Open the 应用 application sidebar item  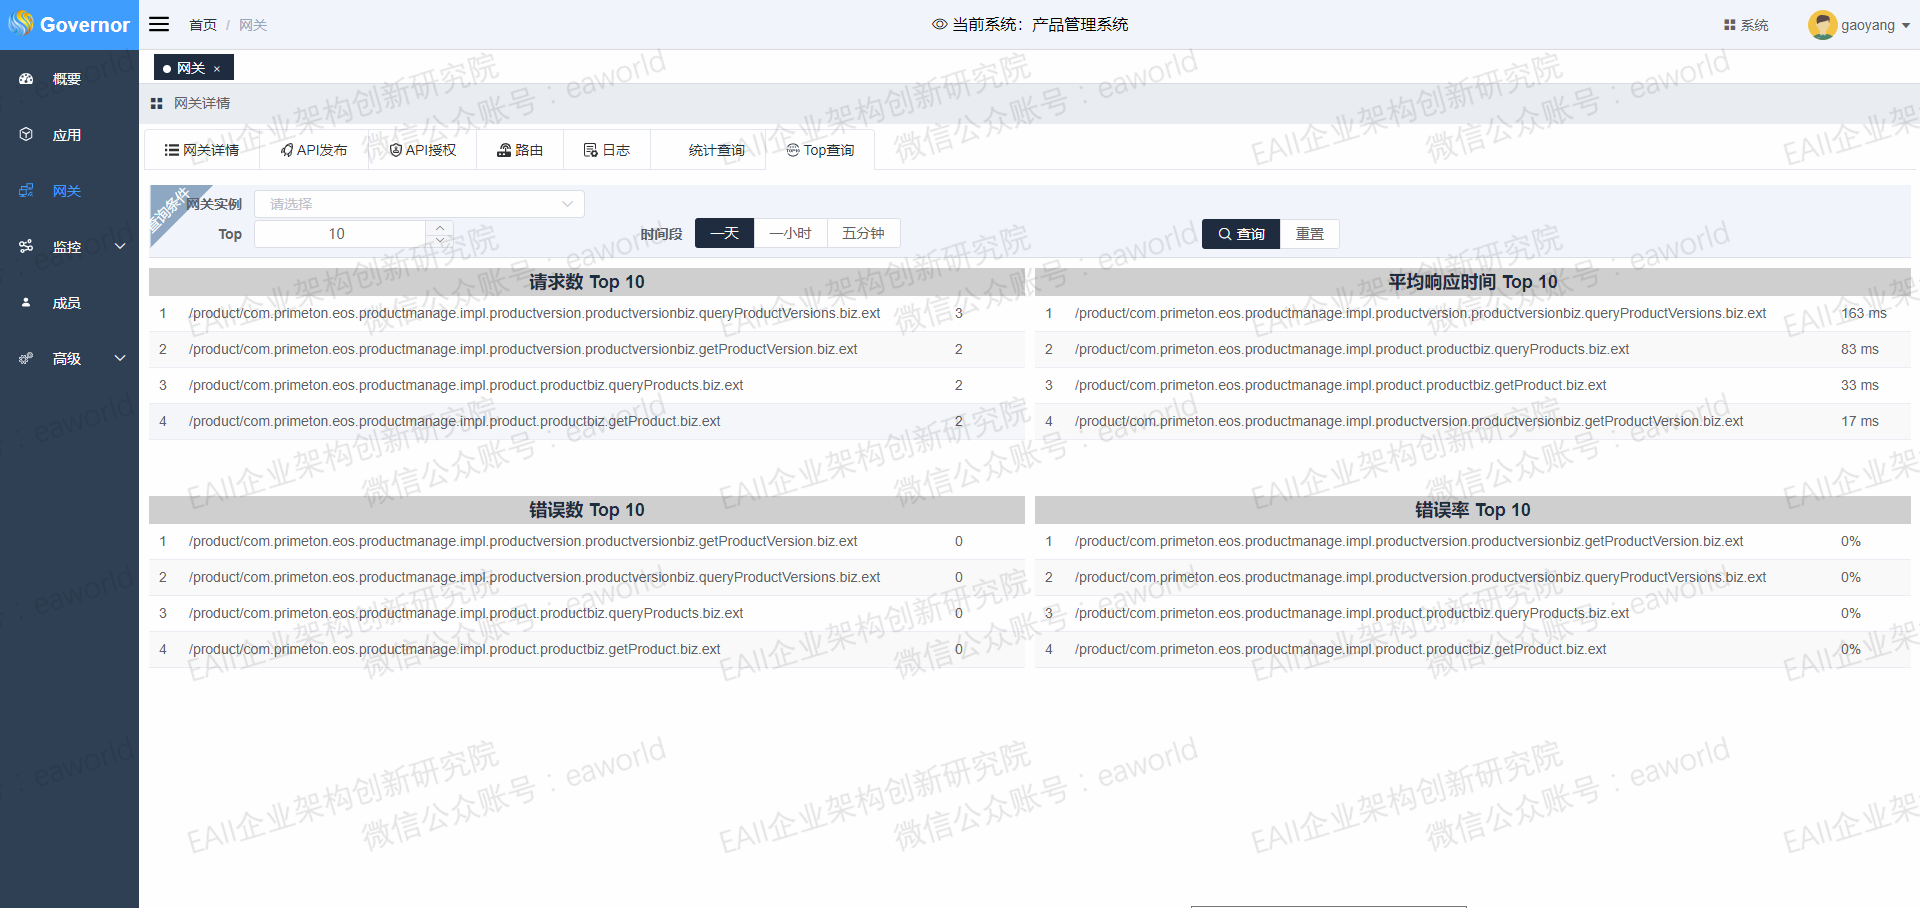[66, 135]
